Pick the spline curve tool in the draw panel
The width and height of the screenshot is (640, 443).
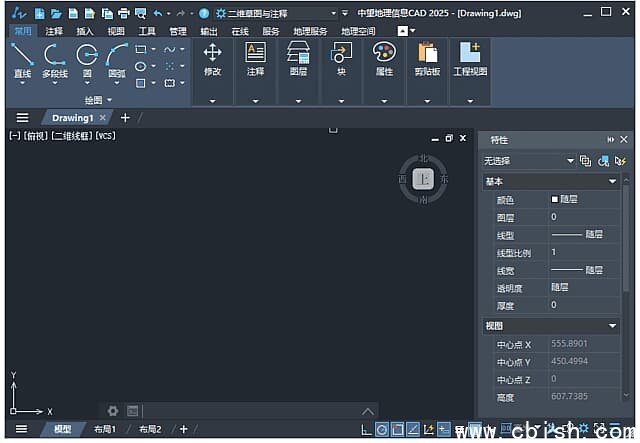tap(170, 49)
